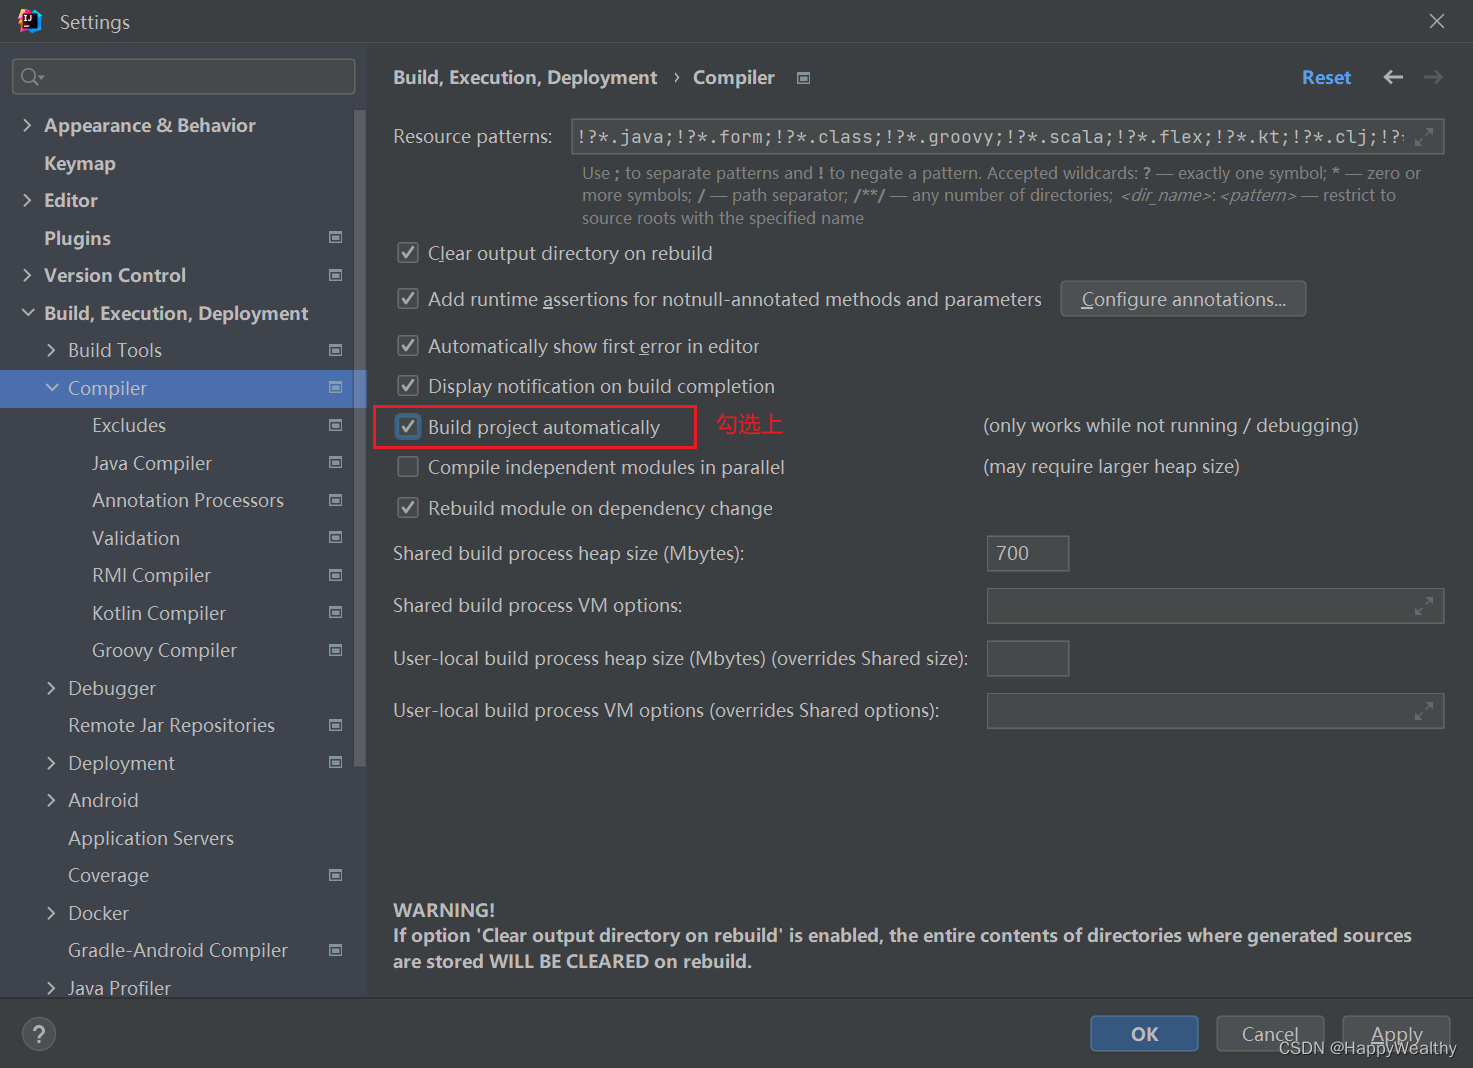Click the project icon next to Gradle-Android Compiler
This screenshot has height=1068, width=1473.
point(336,950)
